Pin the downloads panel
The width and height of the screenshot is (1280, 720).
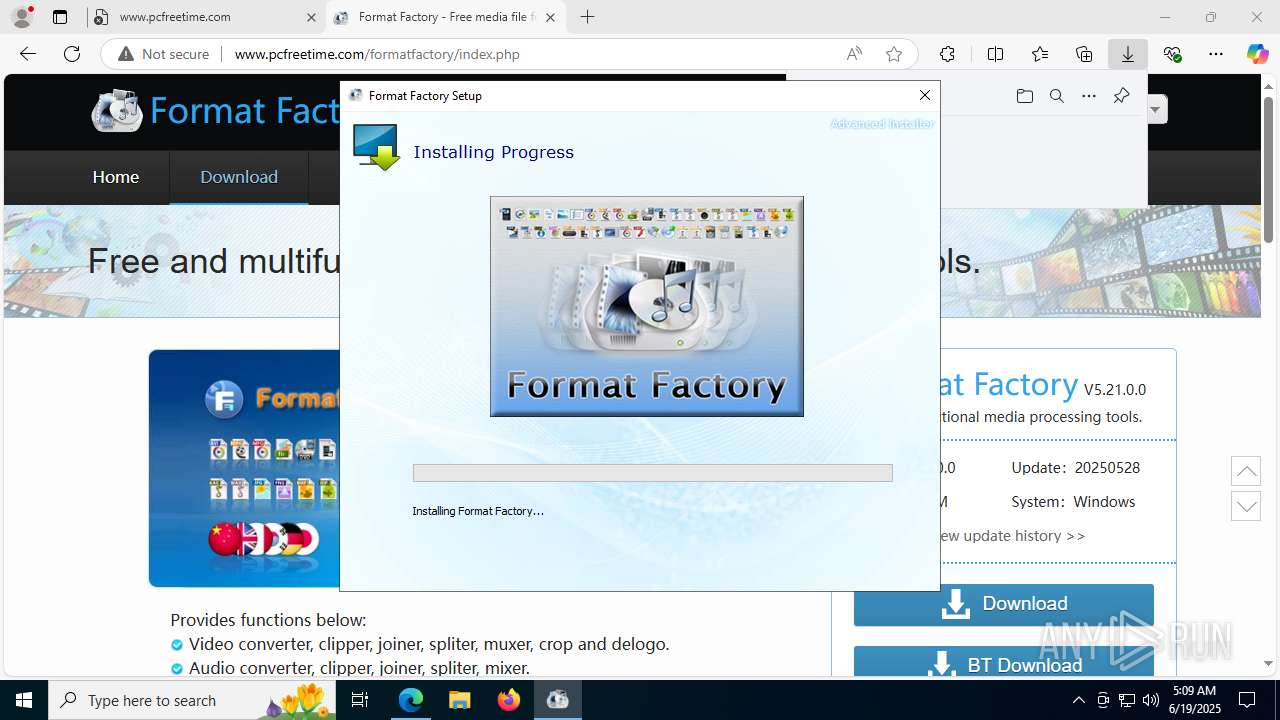click(1121, 96)
